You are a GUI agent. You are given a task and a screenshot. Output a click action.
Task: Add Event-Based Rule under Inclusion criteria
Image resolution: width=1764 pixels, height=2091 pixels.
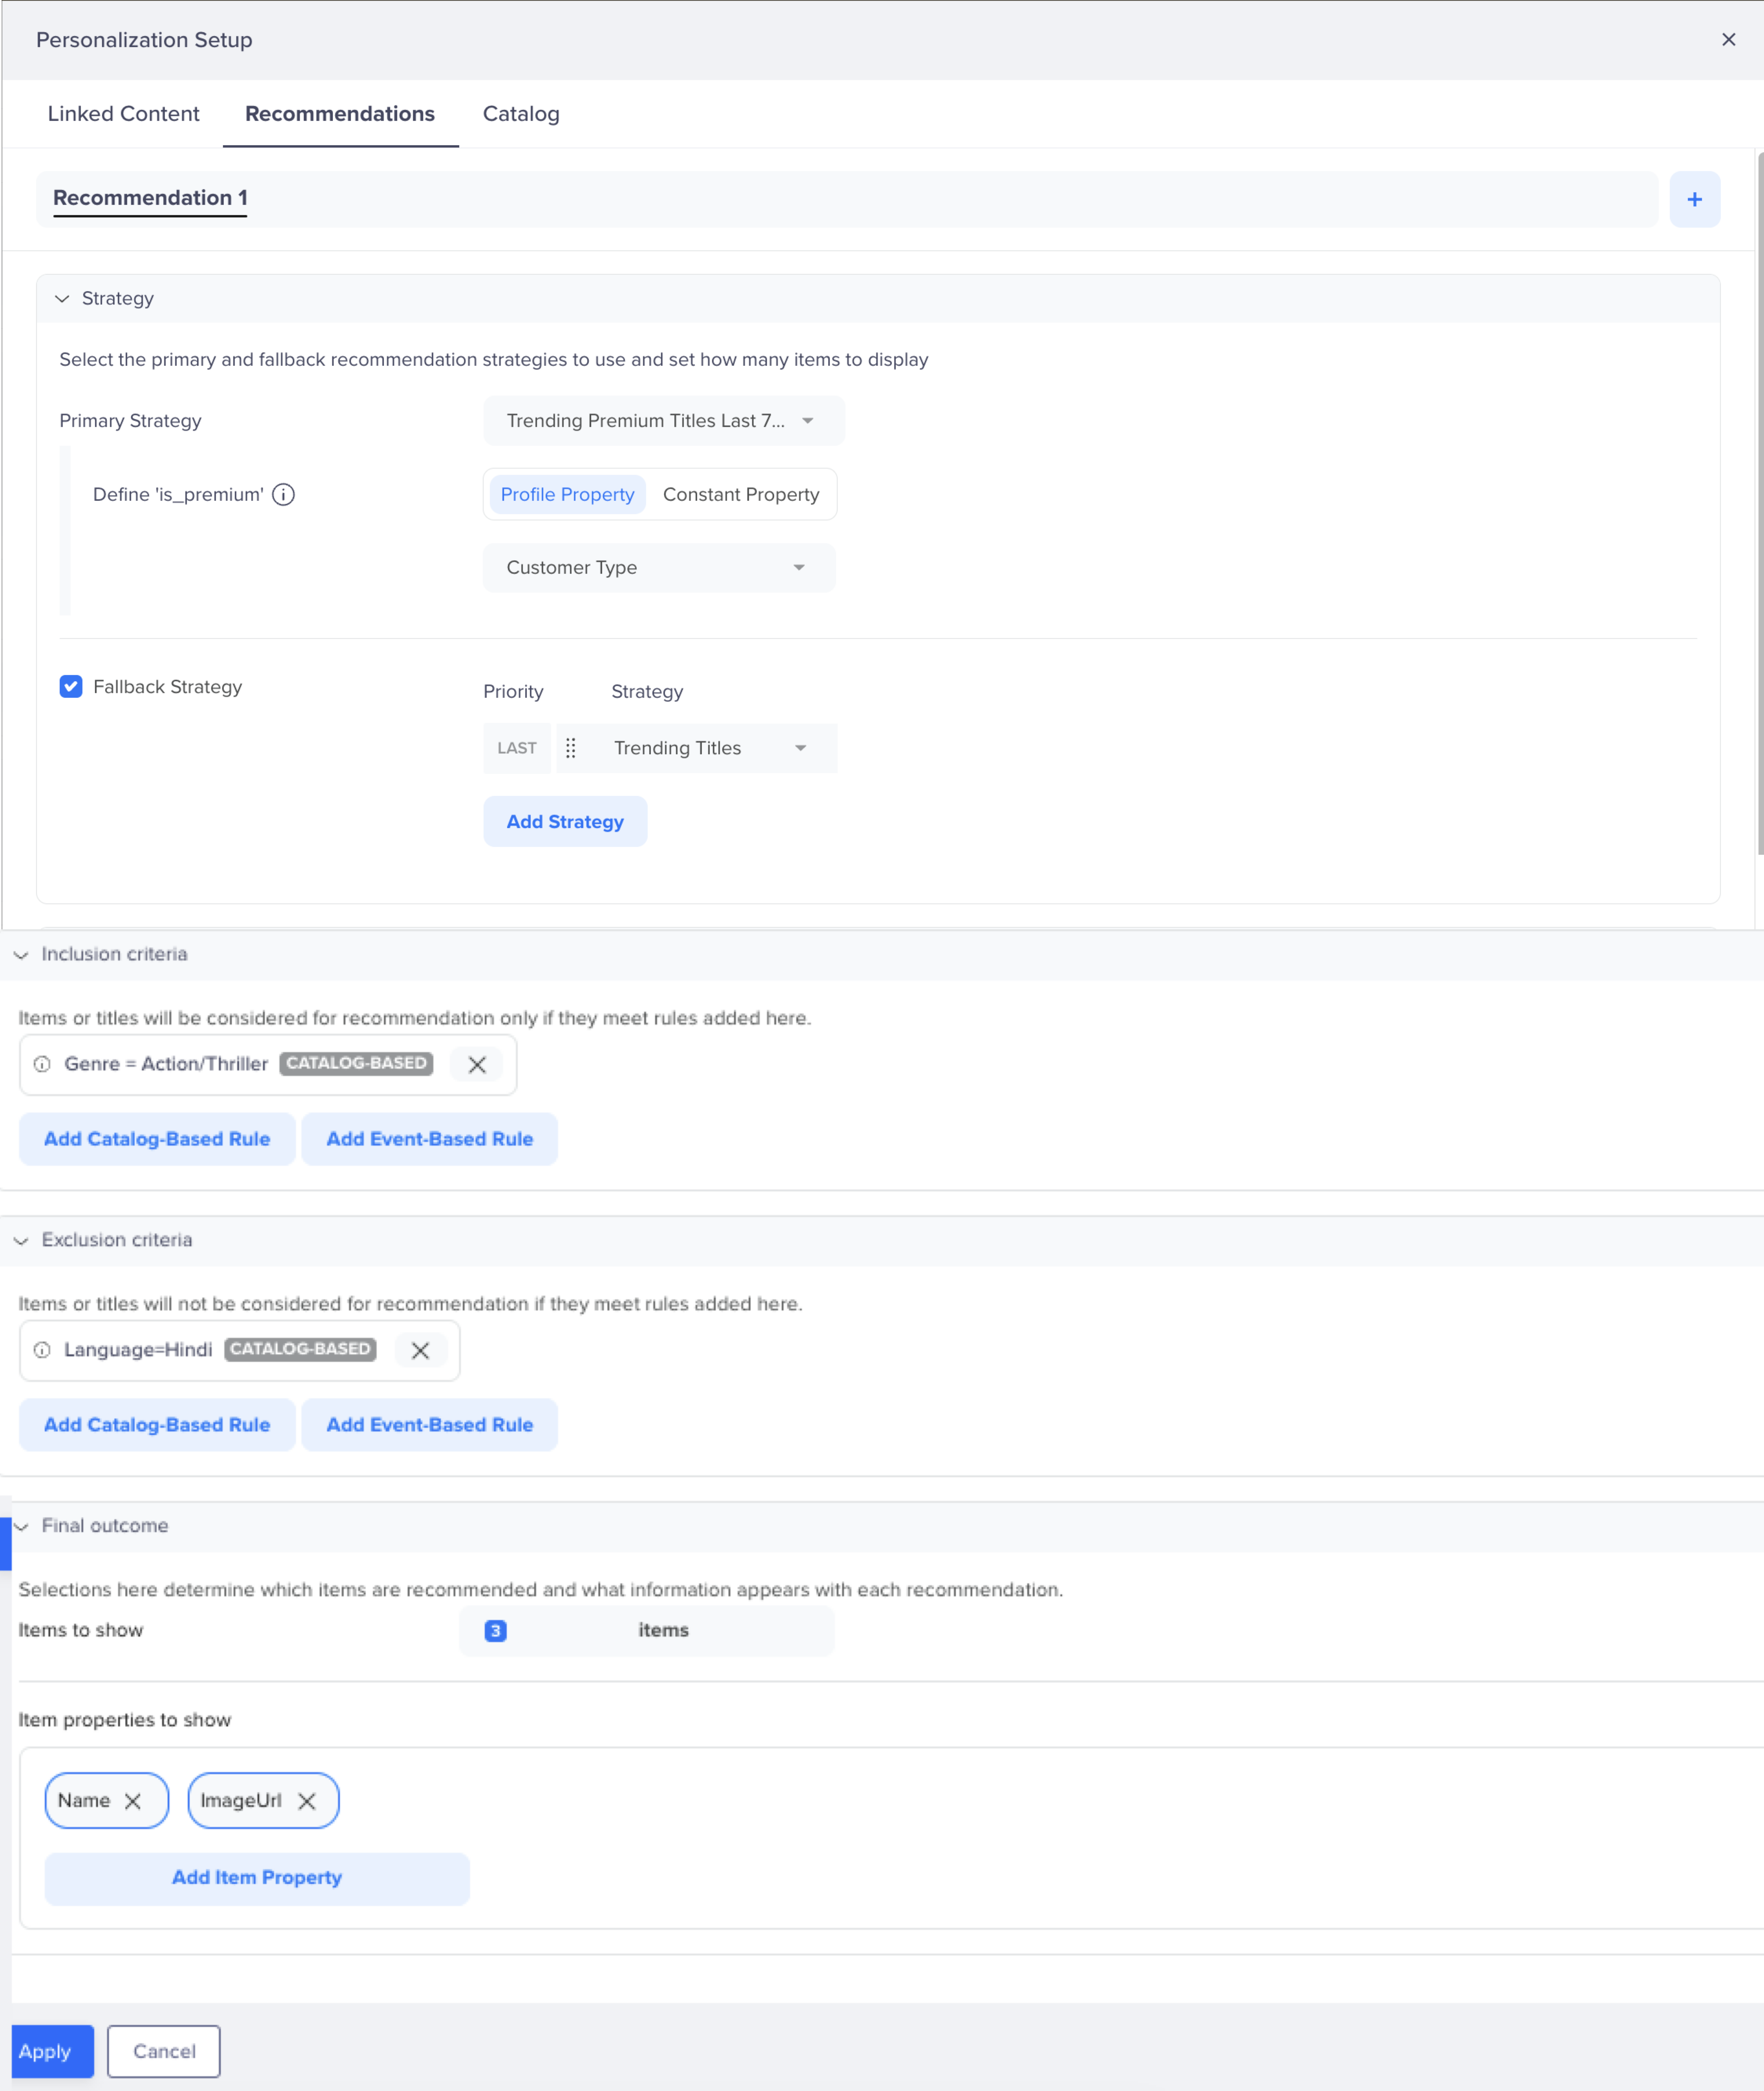pos(430,1139)
